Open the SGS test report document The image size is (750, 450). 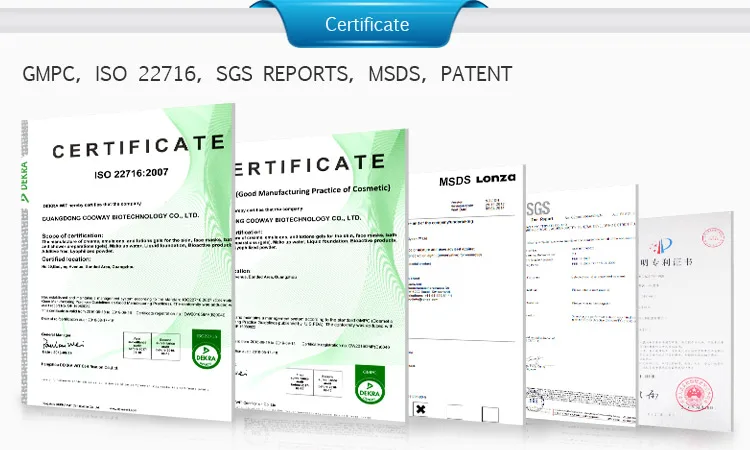(x=581, y=305)
